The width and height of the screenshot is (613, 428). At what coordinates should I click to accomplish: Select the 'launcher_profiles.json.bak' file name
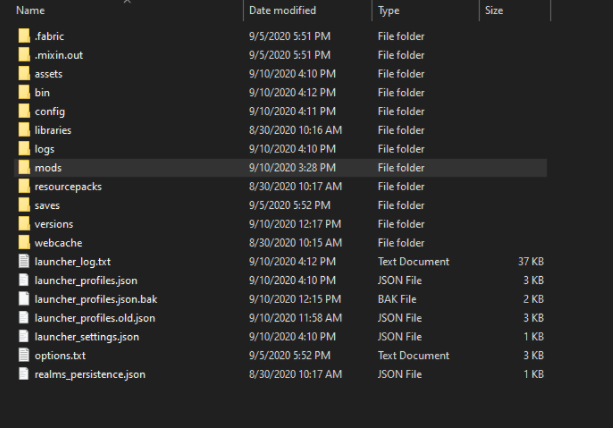(96, 299)
